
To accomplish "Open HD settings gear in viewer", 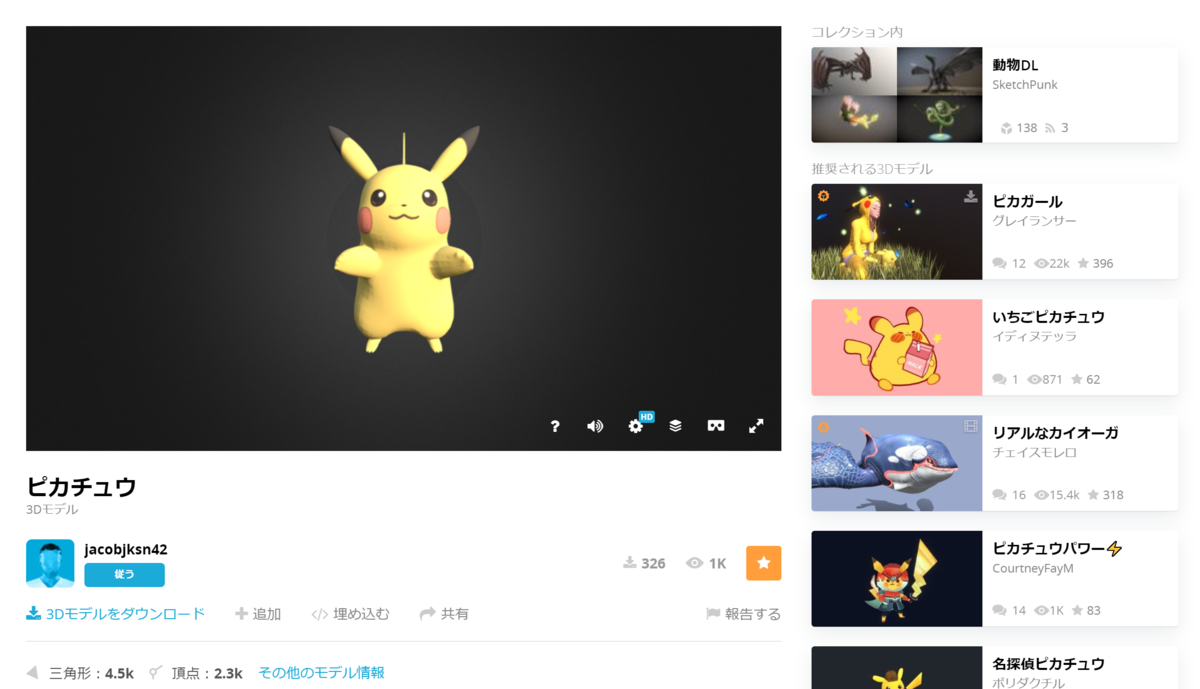I will 636,426.
